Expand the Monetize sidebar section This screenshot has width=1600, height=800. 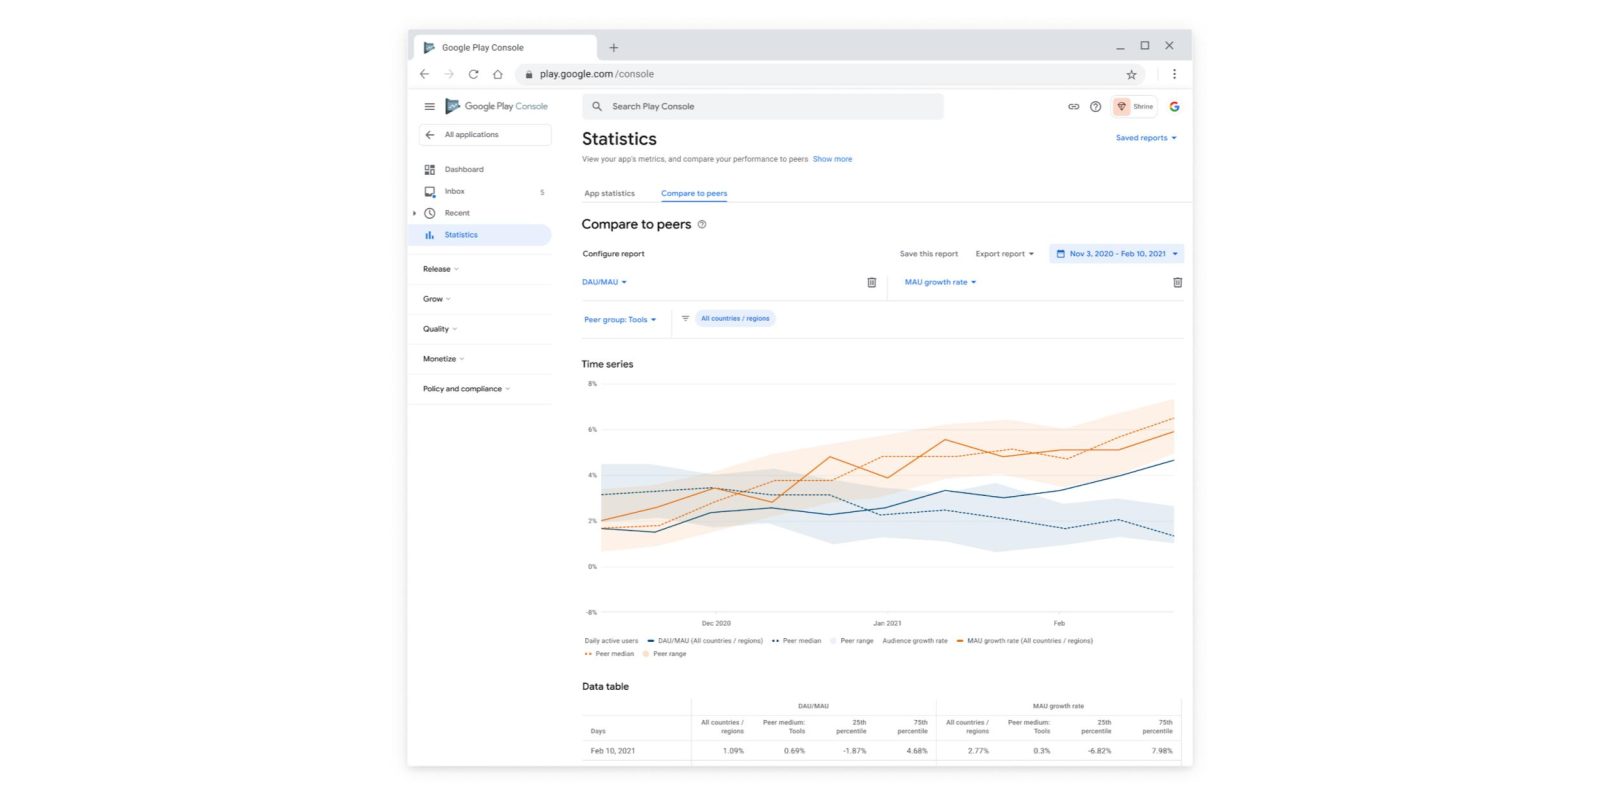pos(443,359)
